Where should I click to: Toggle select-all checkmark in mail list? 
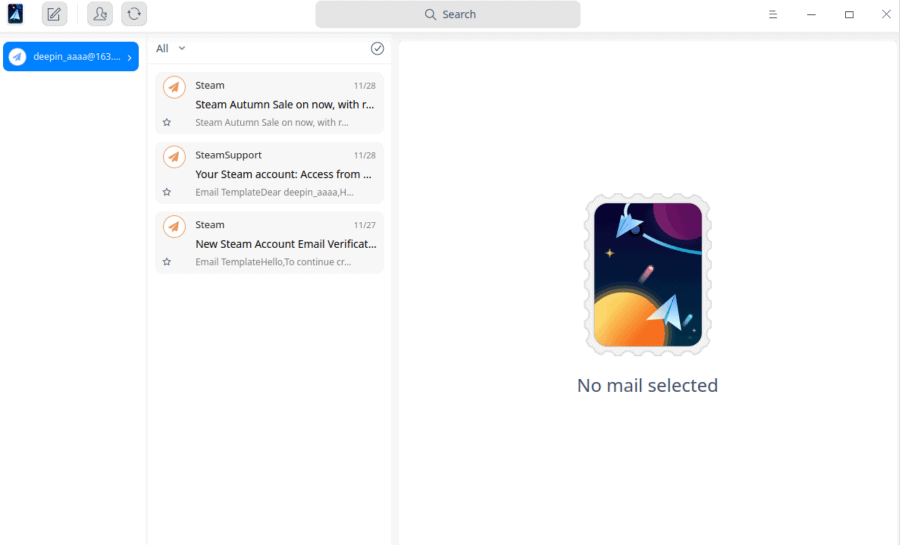(x=377, y=48)
